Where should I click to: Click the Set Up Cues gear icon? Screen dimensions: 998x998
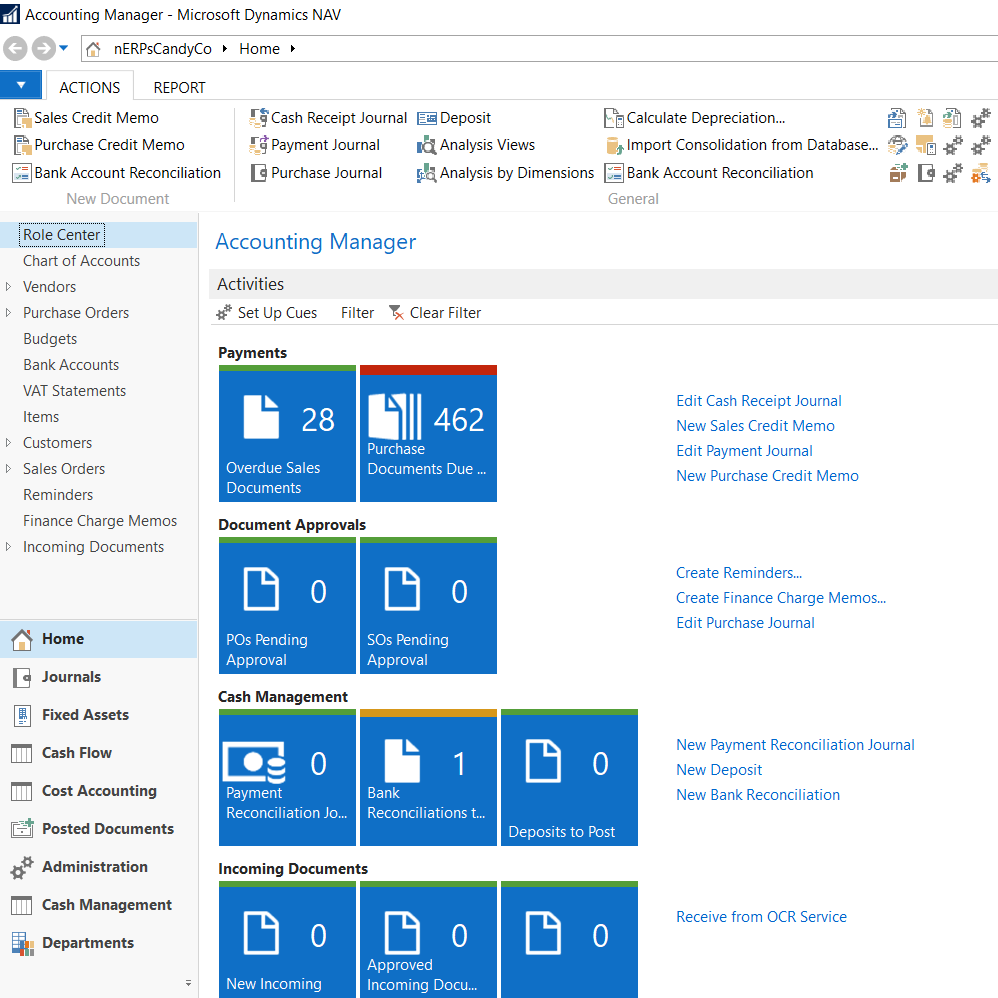(x=224, y=313)
